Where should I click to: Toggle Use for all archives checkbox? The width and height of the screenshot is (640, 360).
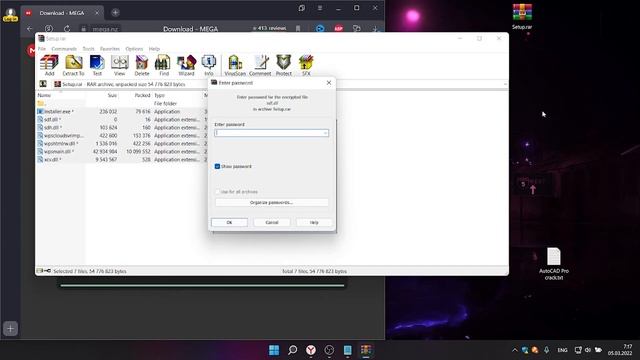[218, 191]
